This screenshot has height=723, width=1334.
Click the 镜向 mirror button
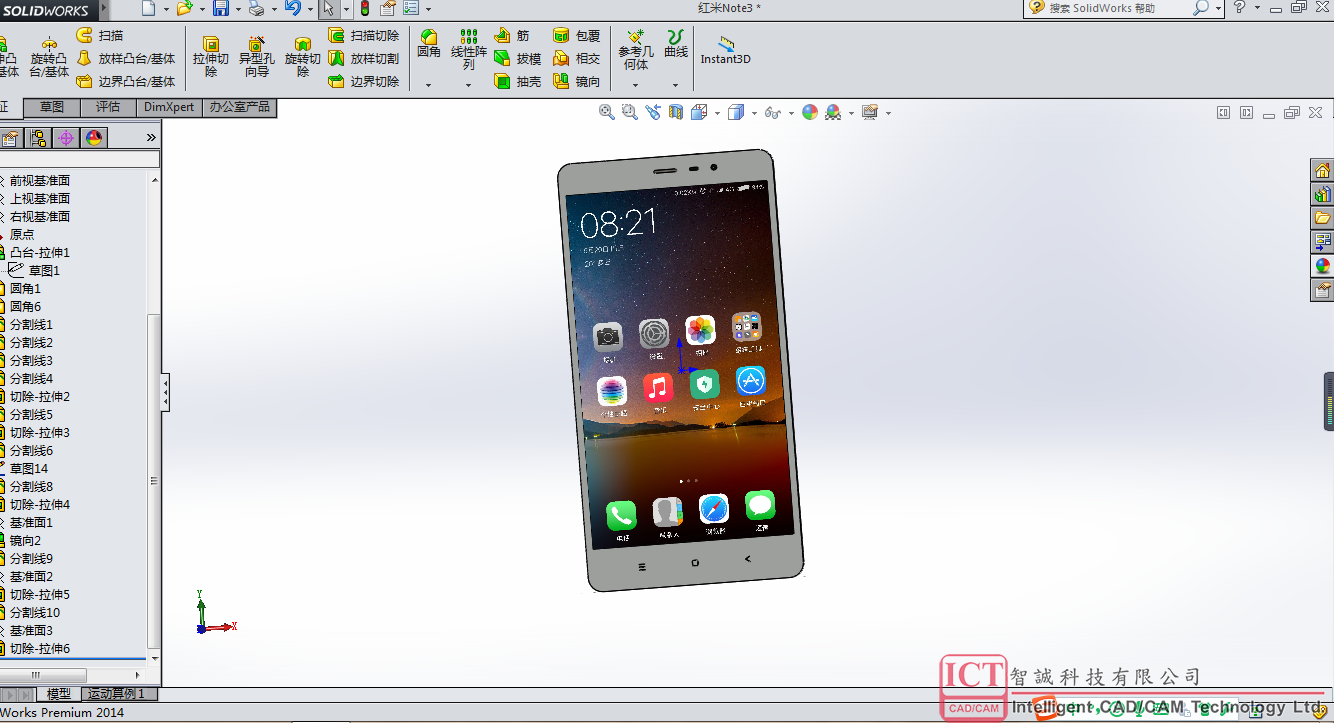[x=577, y=82]
